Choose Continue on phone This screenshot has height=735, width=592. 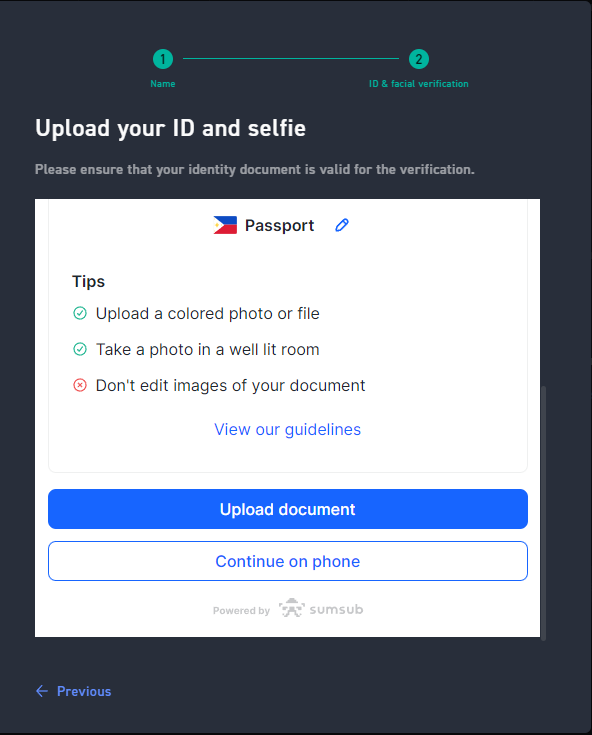[288, 561]
